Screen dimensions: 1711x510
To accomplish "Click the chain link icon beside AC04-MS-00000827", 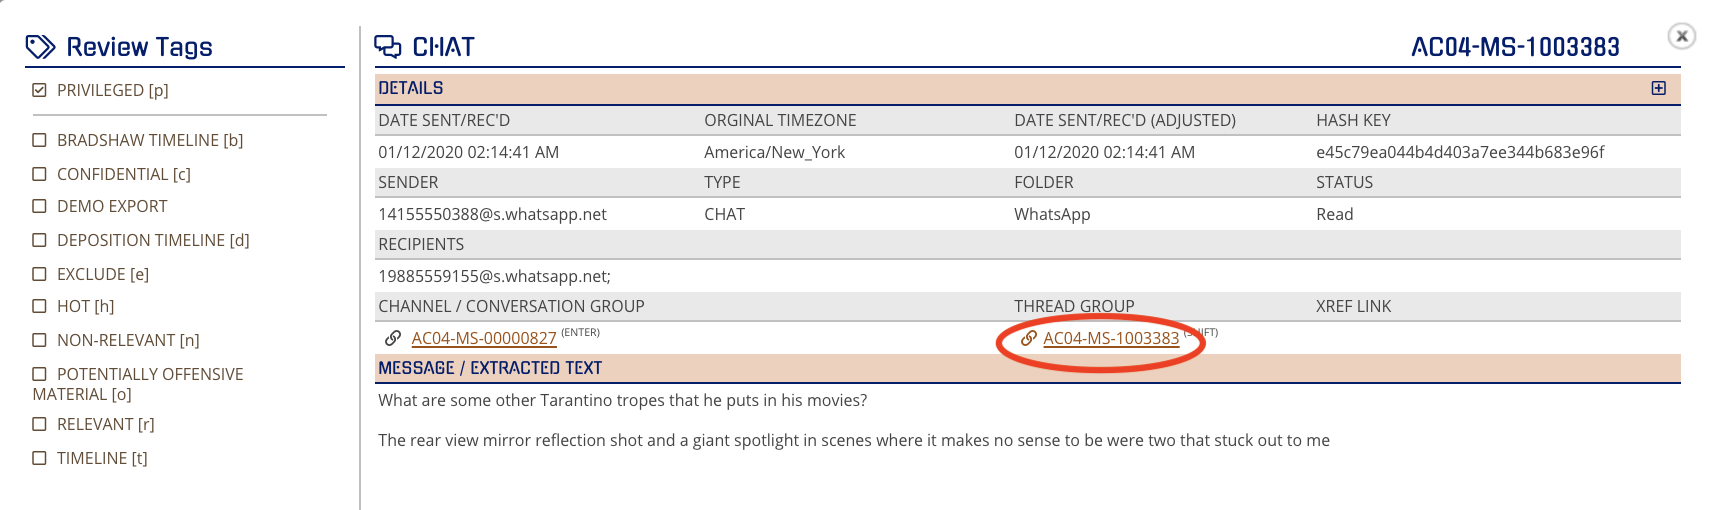I will tap(393, 338).
